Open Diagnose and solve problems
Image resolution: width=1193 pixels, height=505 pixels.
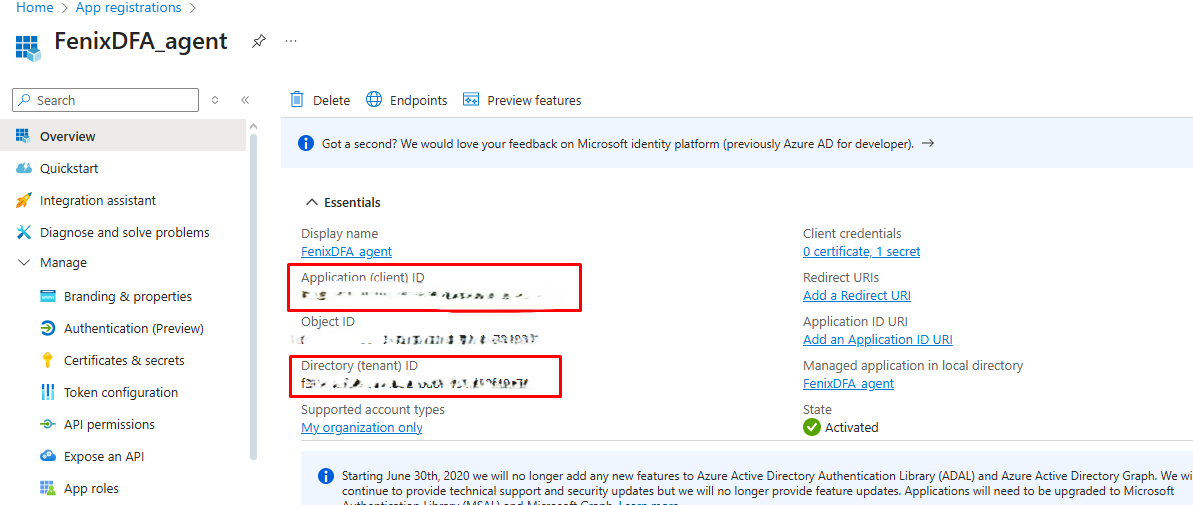[124, 232]
